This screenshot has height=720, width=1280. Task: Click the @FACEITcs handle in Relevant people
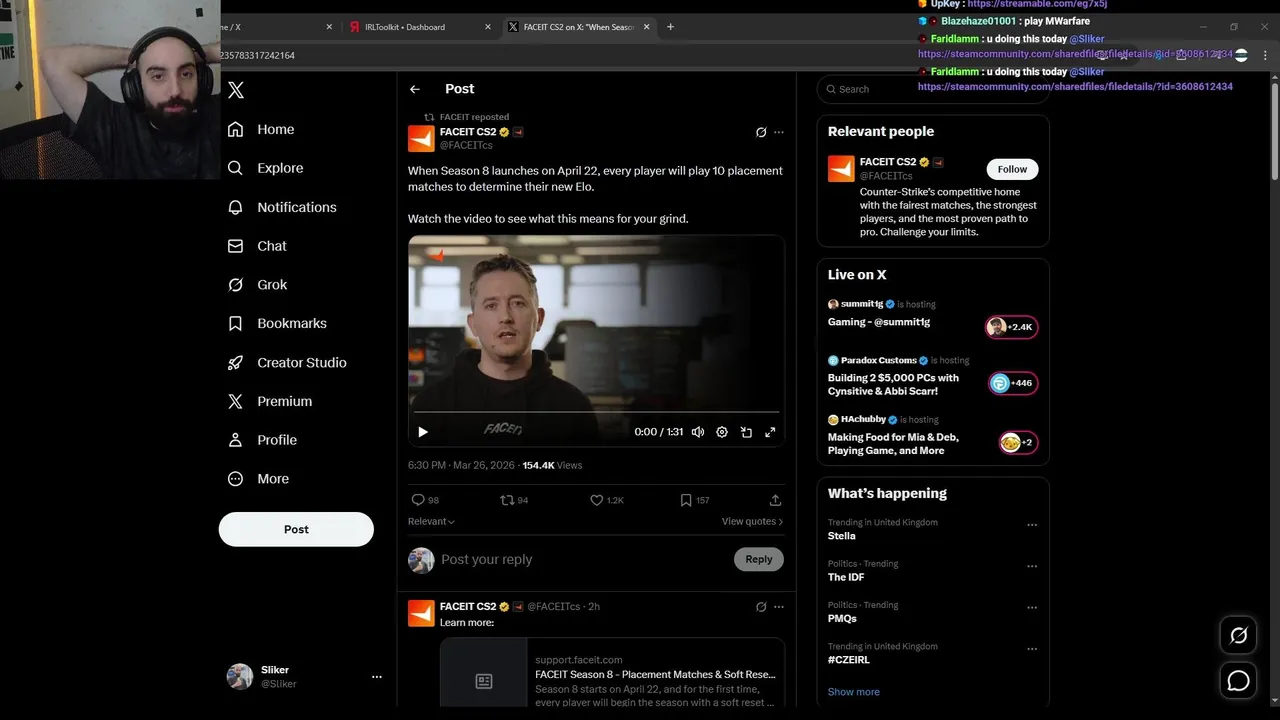point(886,176)
